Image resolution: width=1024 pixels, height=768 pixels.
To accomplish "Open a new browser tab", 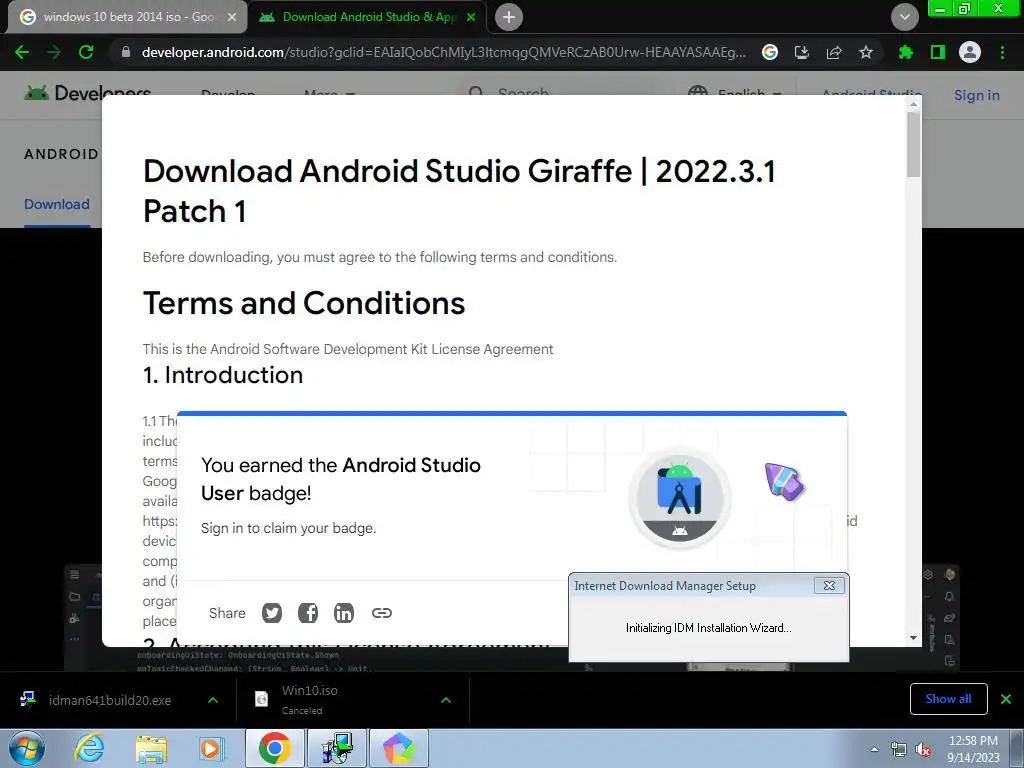I will click(509, 17).
